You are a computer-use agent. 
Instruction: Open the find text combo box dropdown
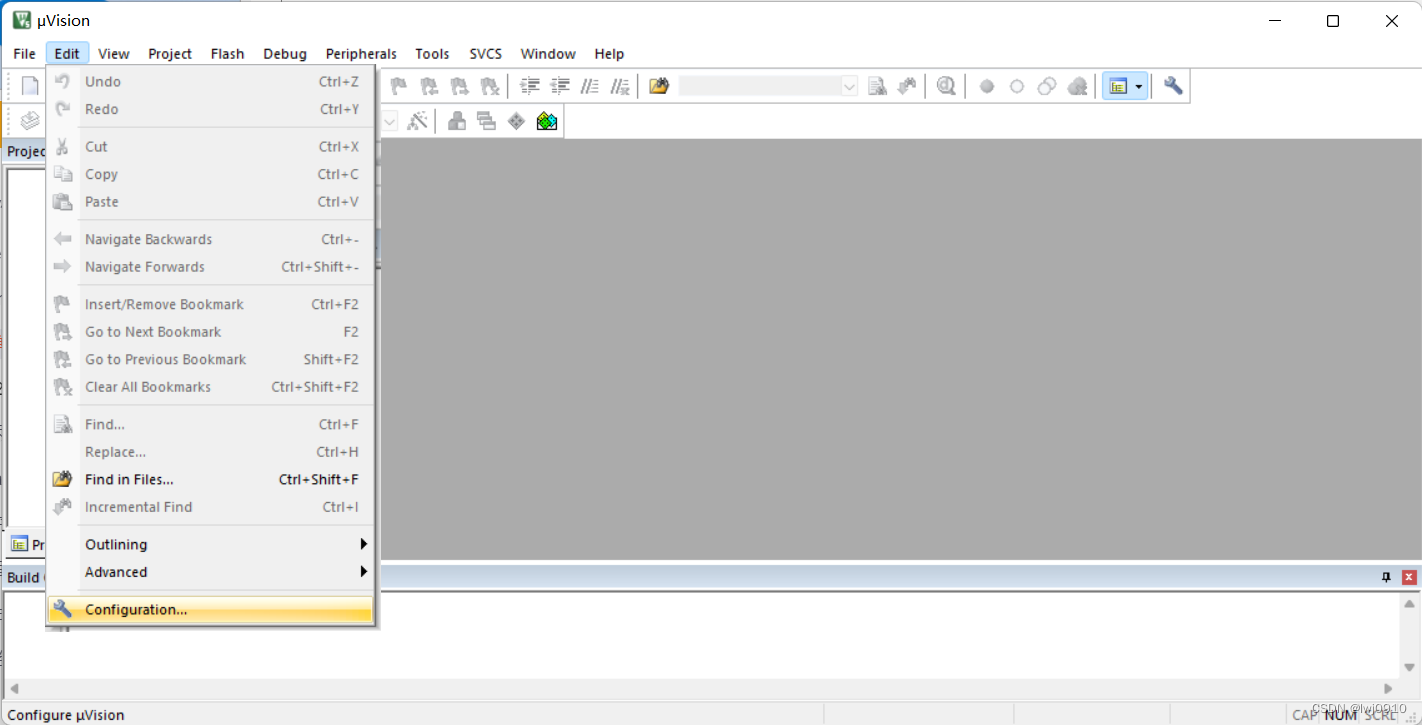[x=849, y=86]
